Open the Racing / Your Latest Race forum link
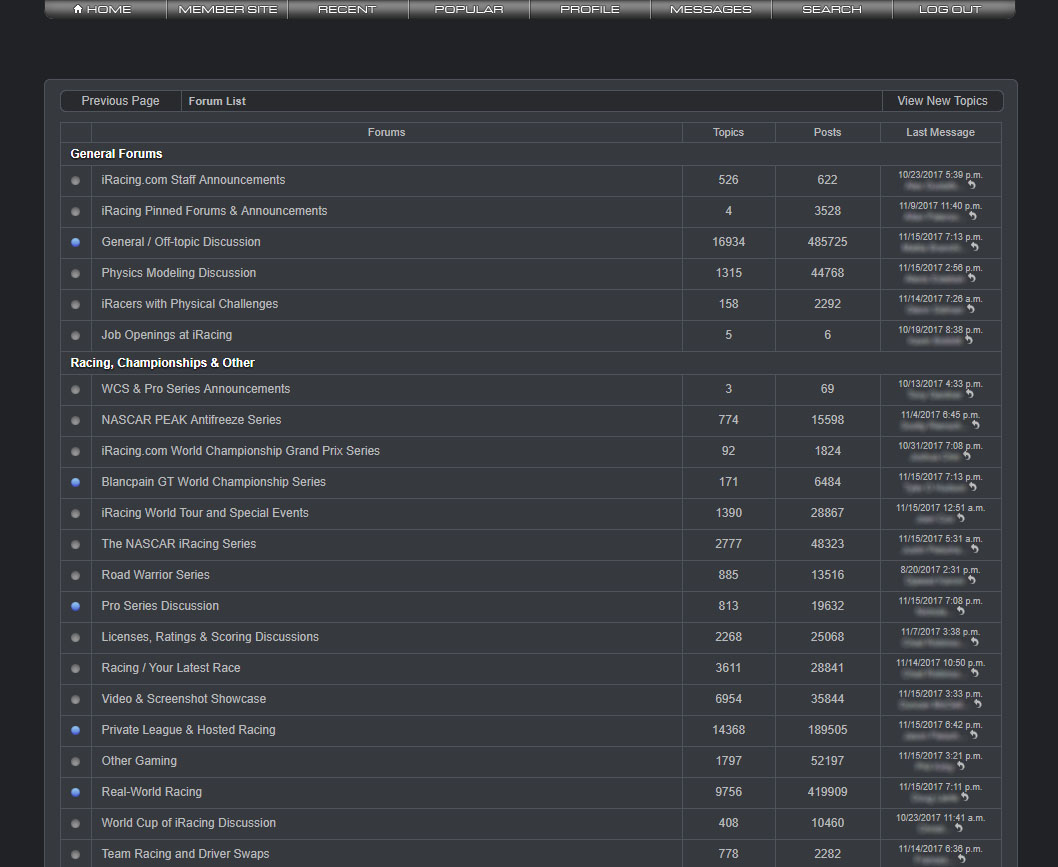1058x867 pixels. point(171,668)
